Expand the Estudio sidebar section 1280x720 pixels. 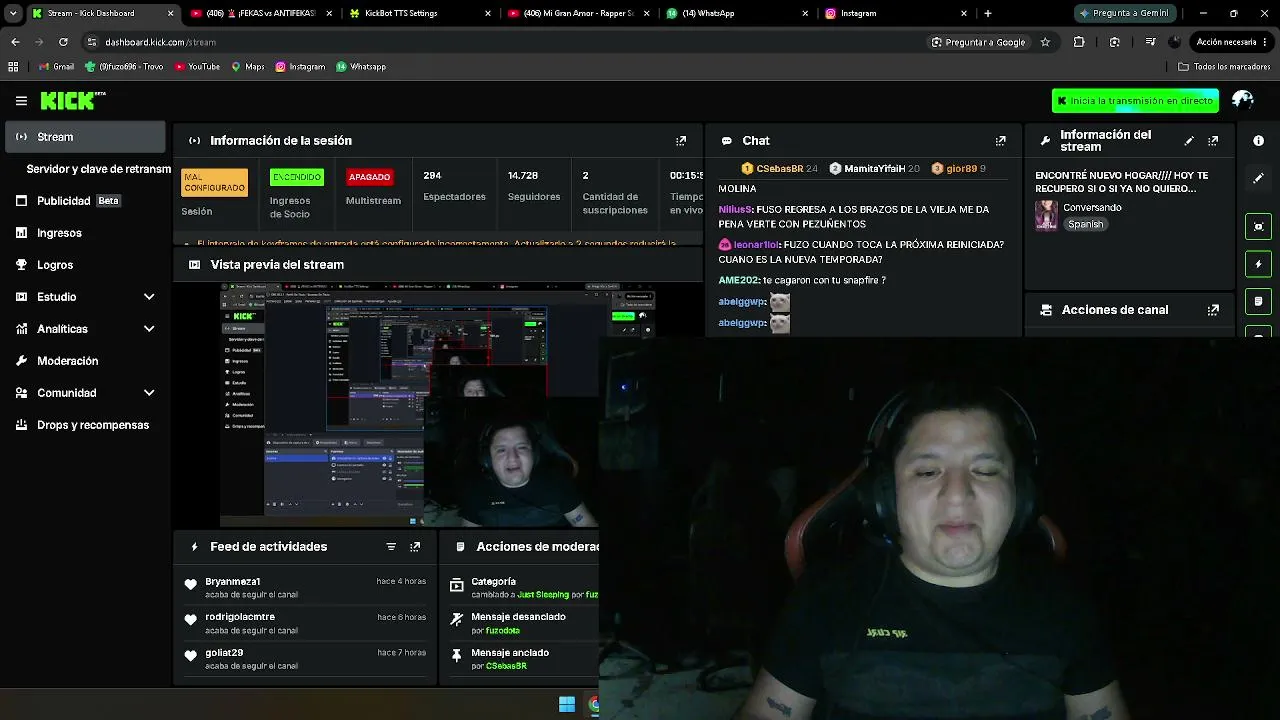pyautogui.click(x=149, y=297)
